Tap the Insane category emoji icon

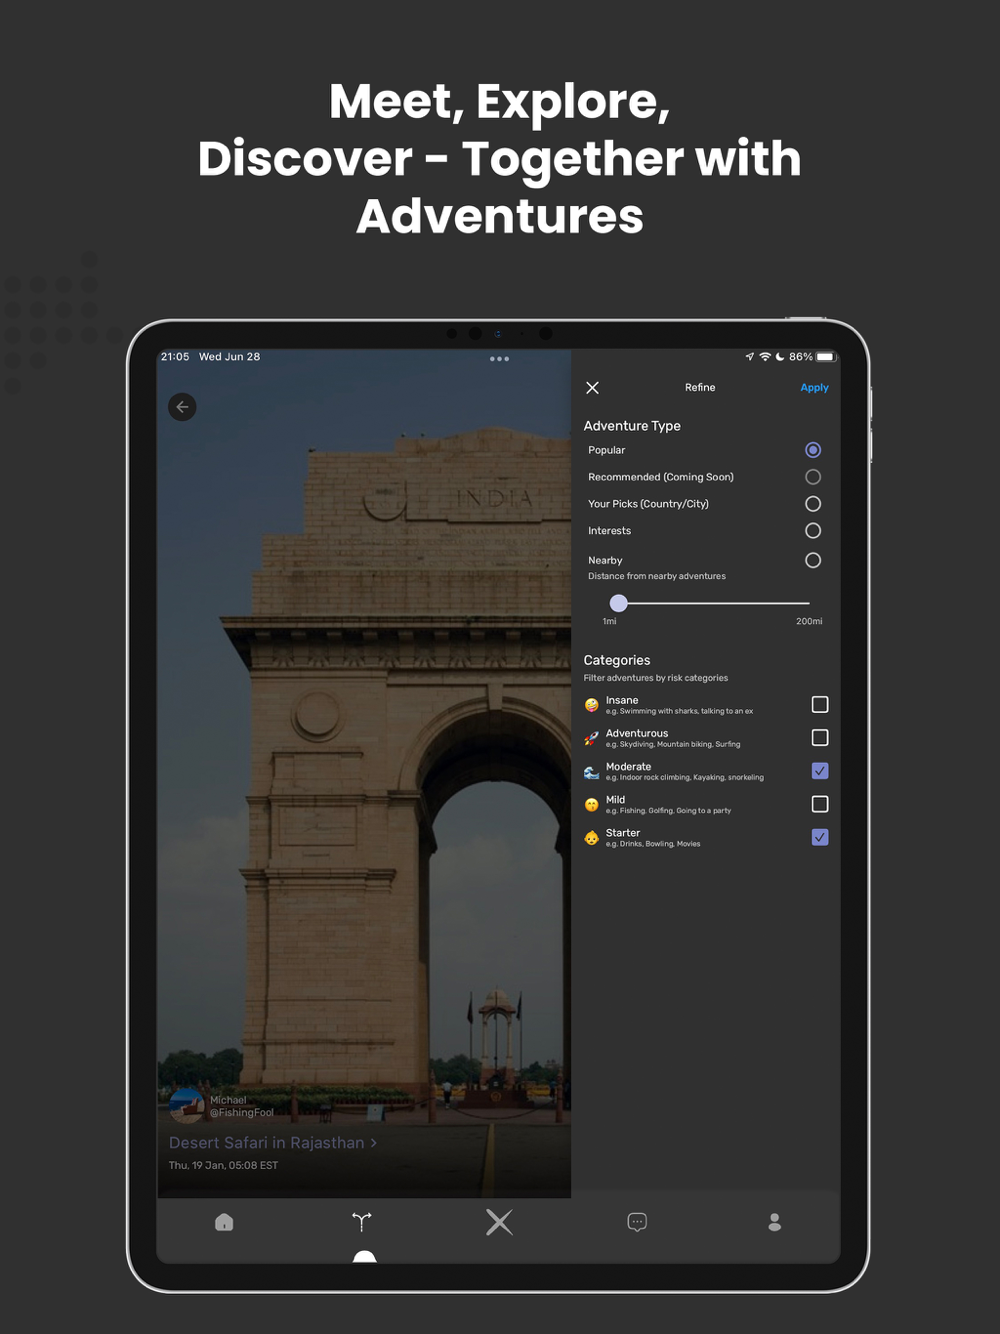tap(592, 705)
